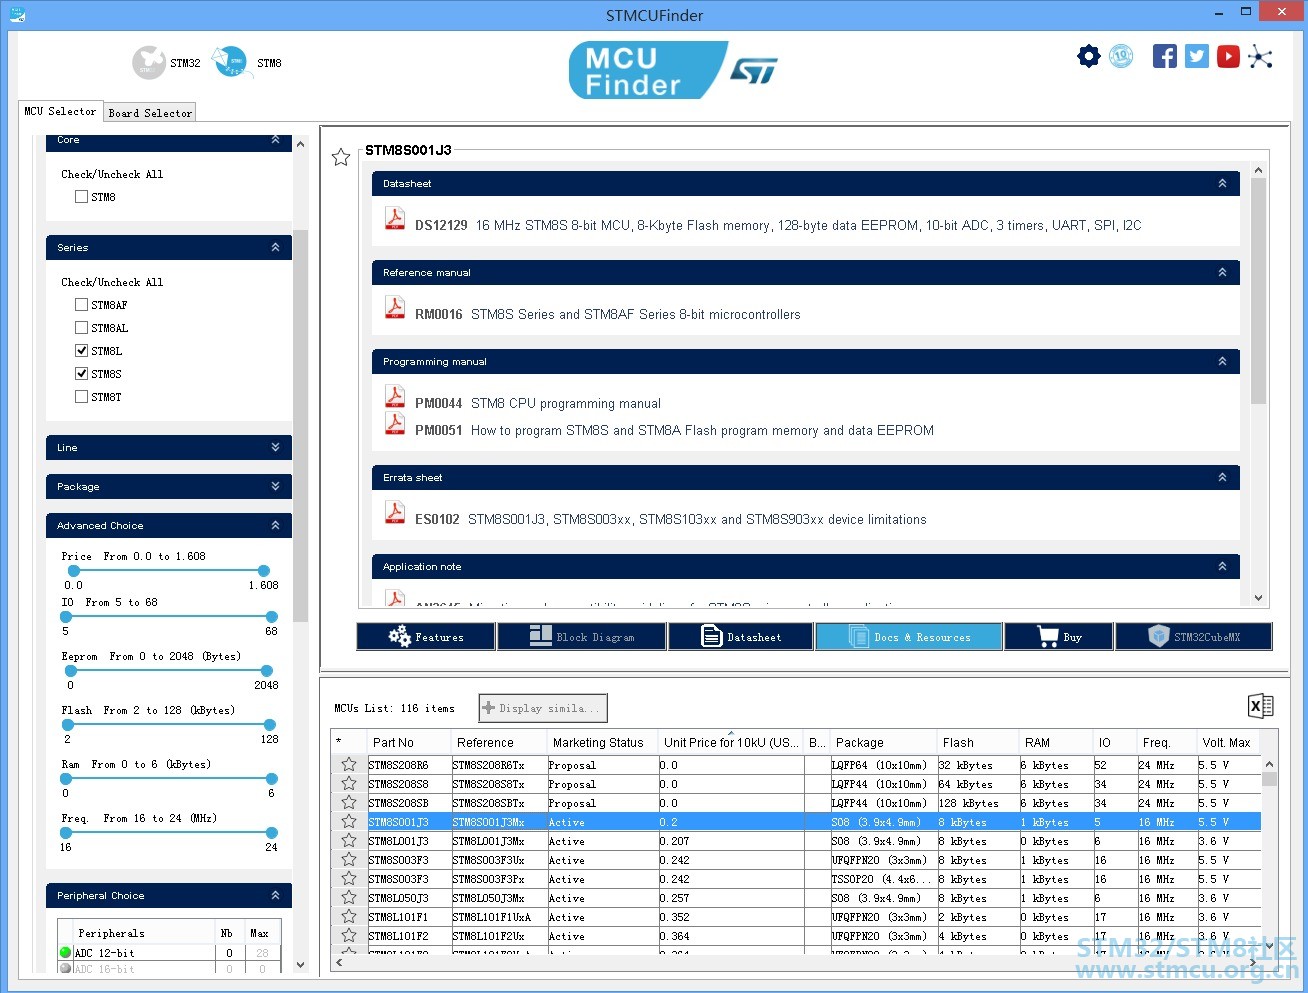Favorite STM8S001J3 with the title star
Image resolution: width=1308 pixels, height=993 pixels.
341,157
